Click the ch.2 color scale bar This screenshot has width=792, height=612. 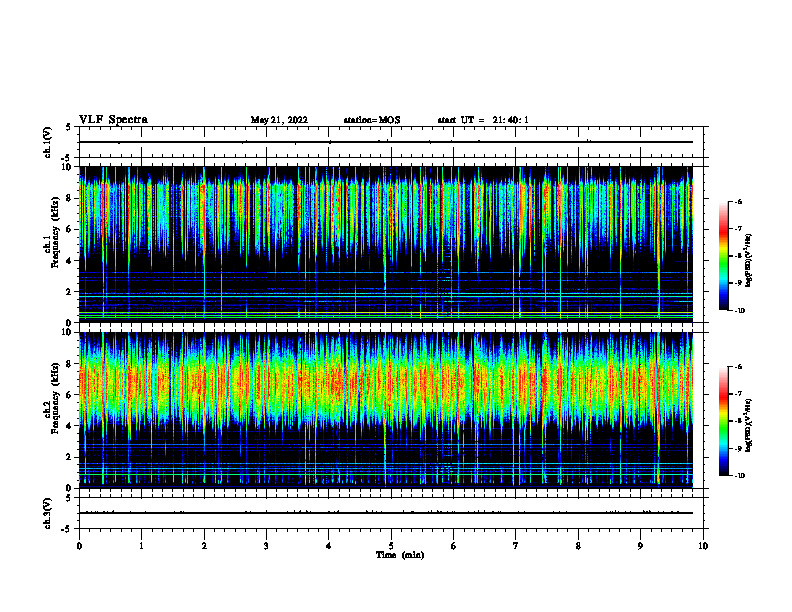723,421
